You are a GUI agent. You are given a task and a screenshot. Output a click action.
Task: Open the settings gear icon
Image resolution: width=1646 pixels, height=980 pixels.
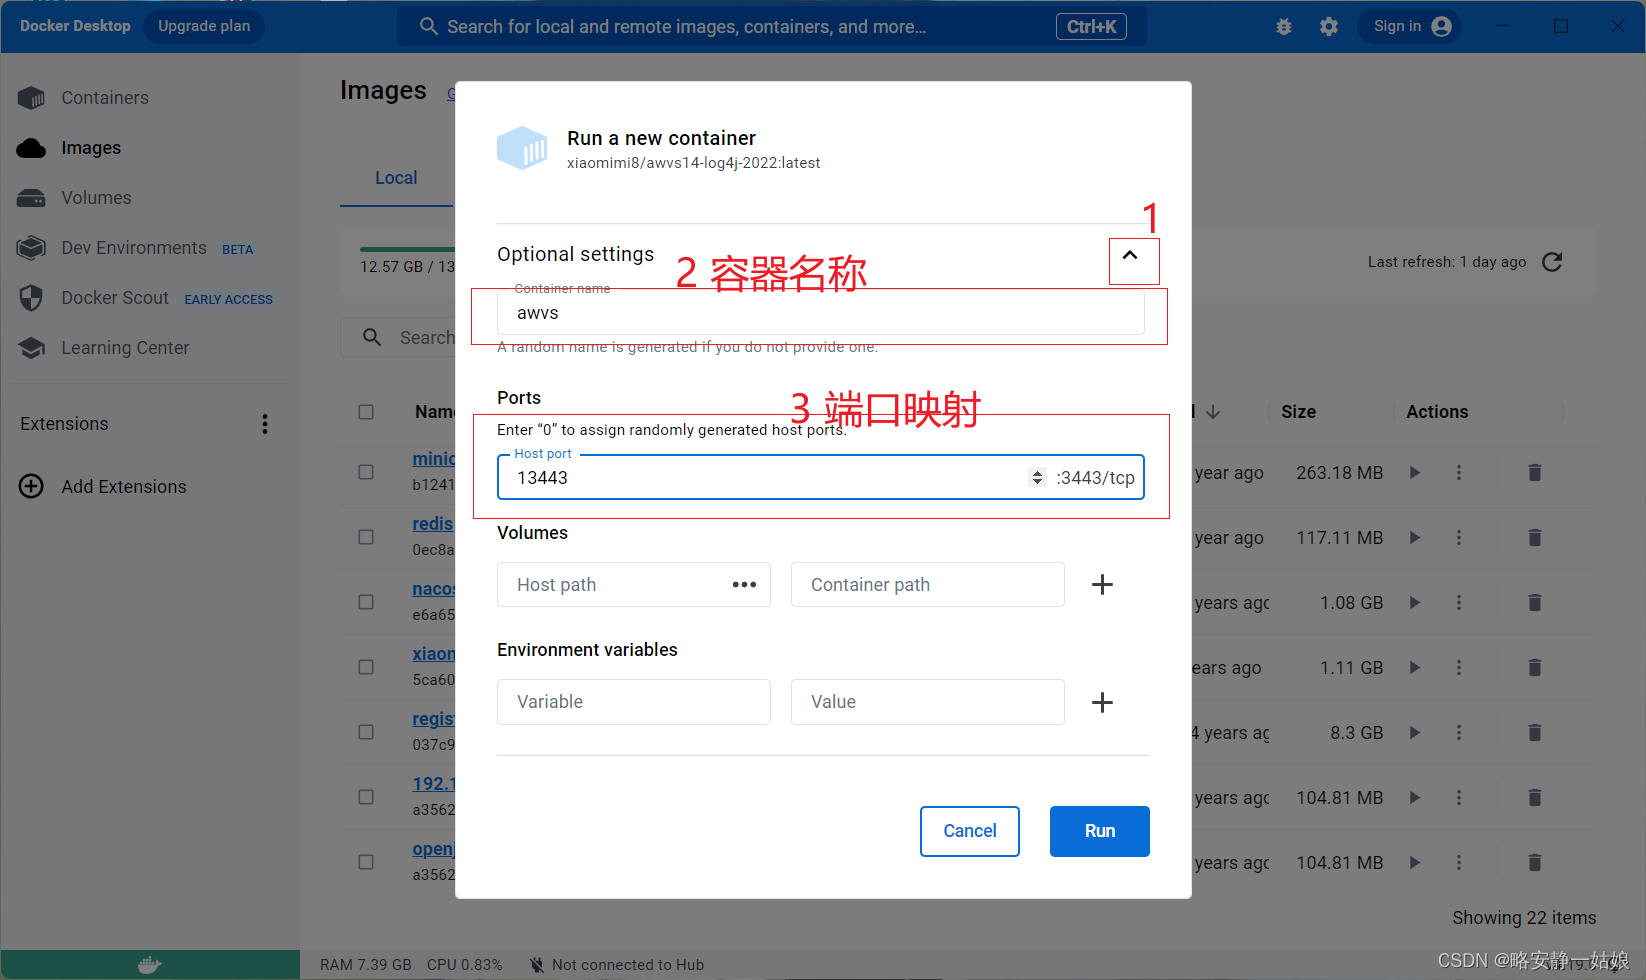1329,27
